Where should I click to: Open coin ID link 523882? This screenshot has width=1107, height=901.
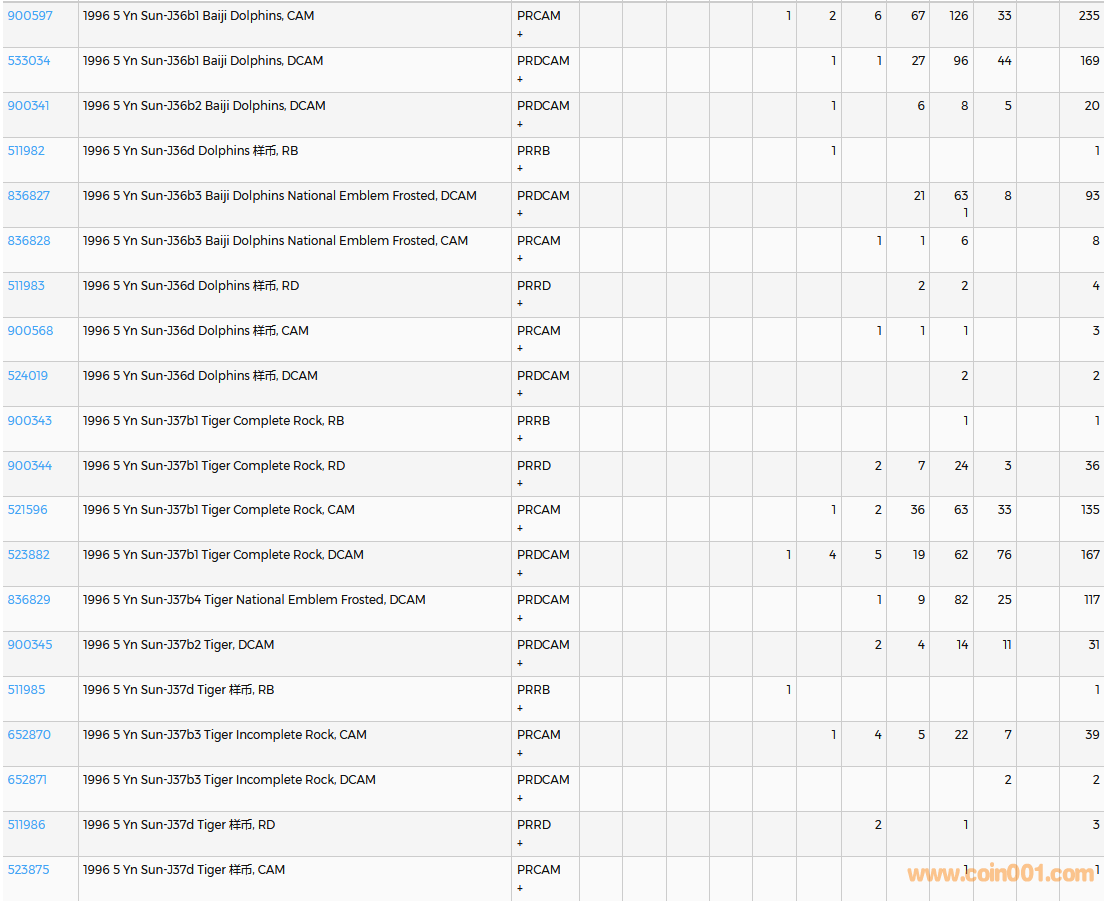(29, 555)
